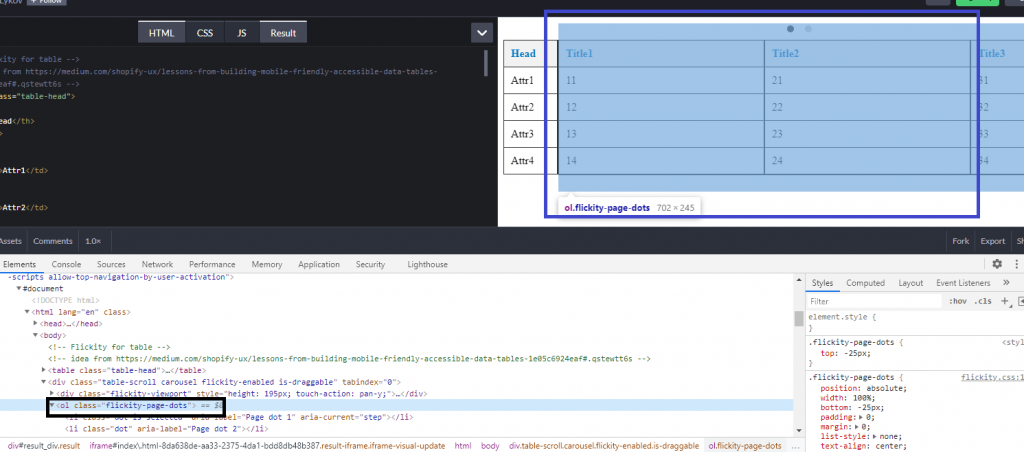
Task: Open the Export option
Action: click(x=993, y=241)
